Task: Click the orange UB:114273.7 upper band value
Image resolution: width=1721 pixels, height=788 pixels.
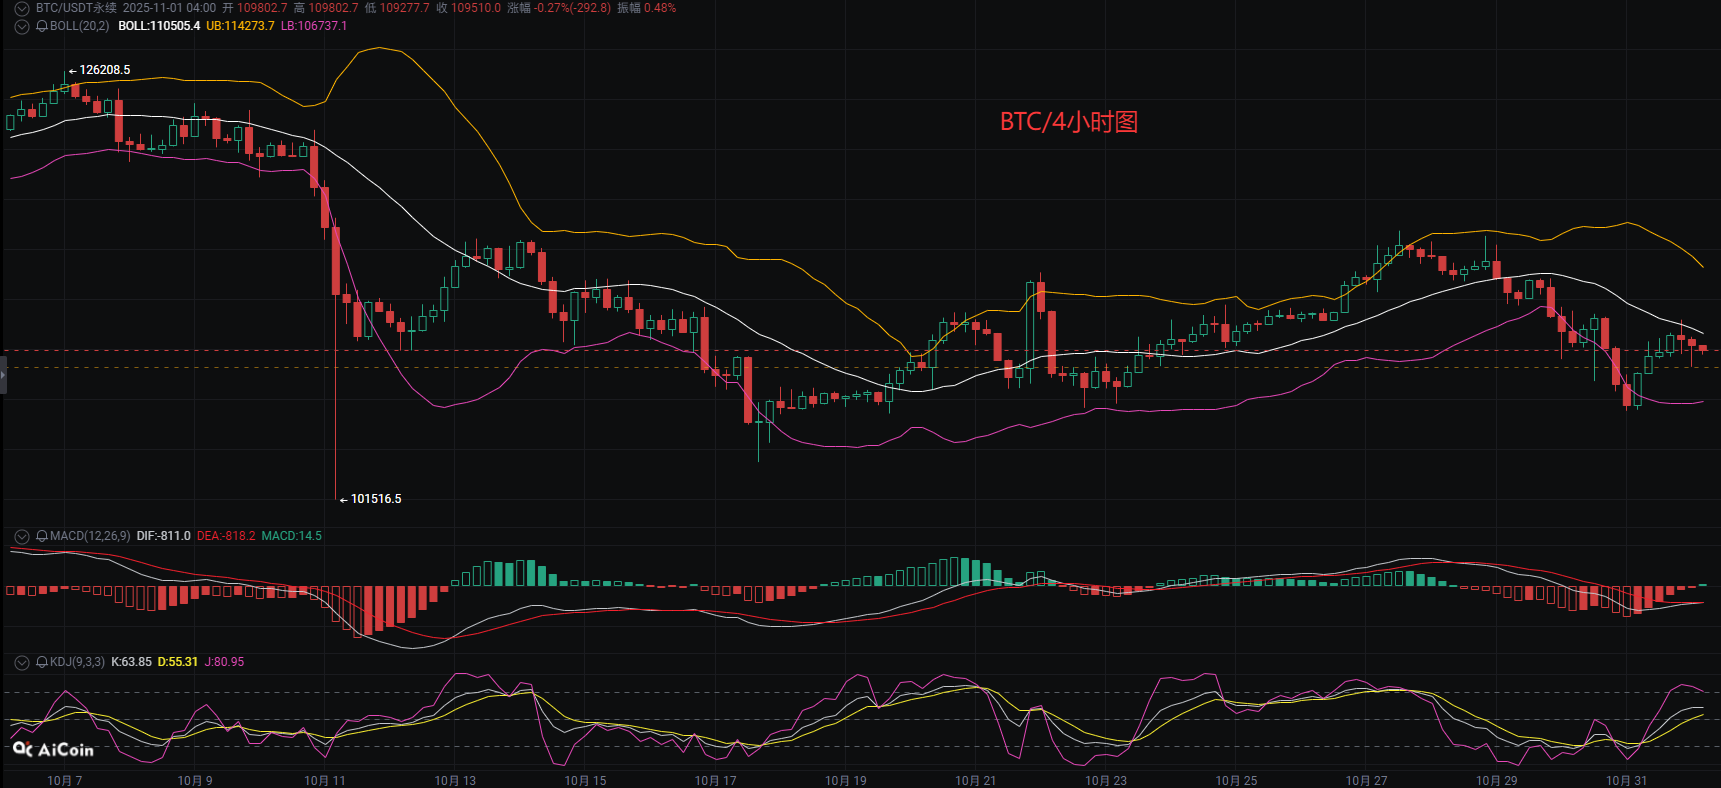Action: coord(240,26)
